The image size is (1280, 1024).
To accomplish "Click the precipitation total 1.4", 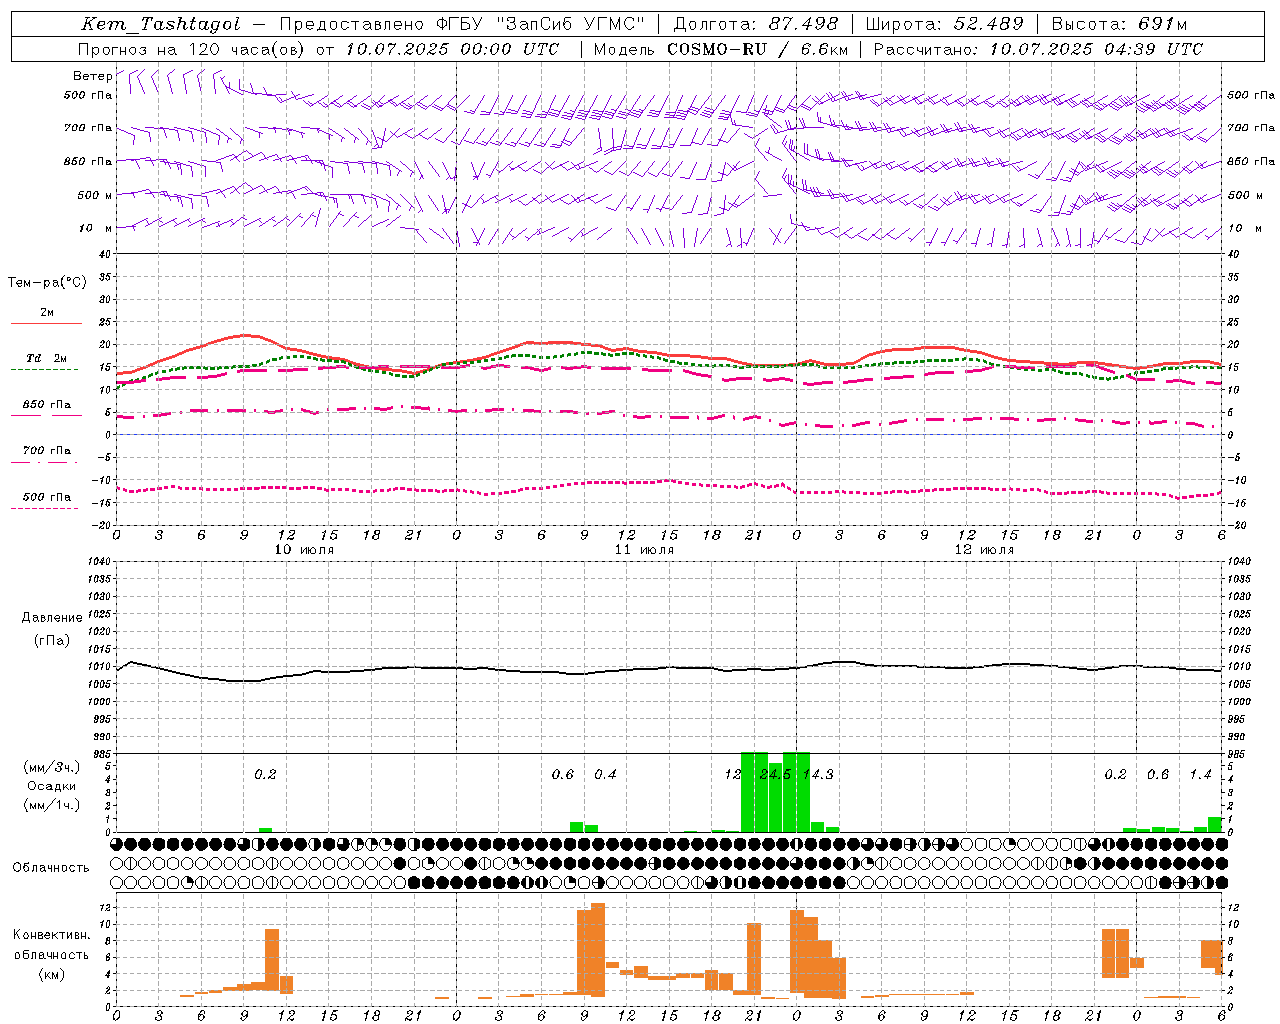I will coord(1200,775).
